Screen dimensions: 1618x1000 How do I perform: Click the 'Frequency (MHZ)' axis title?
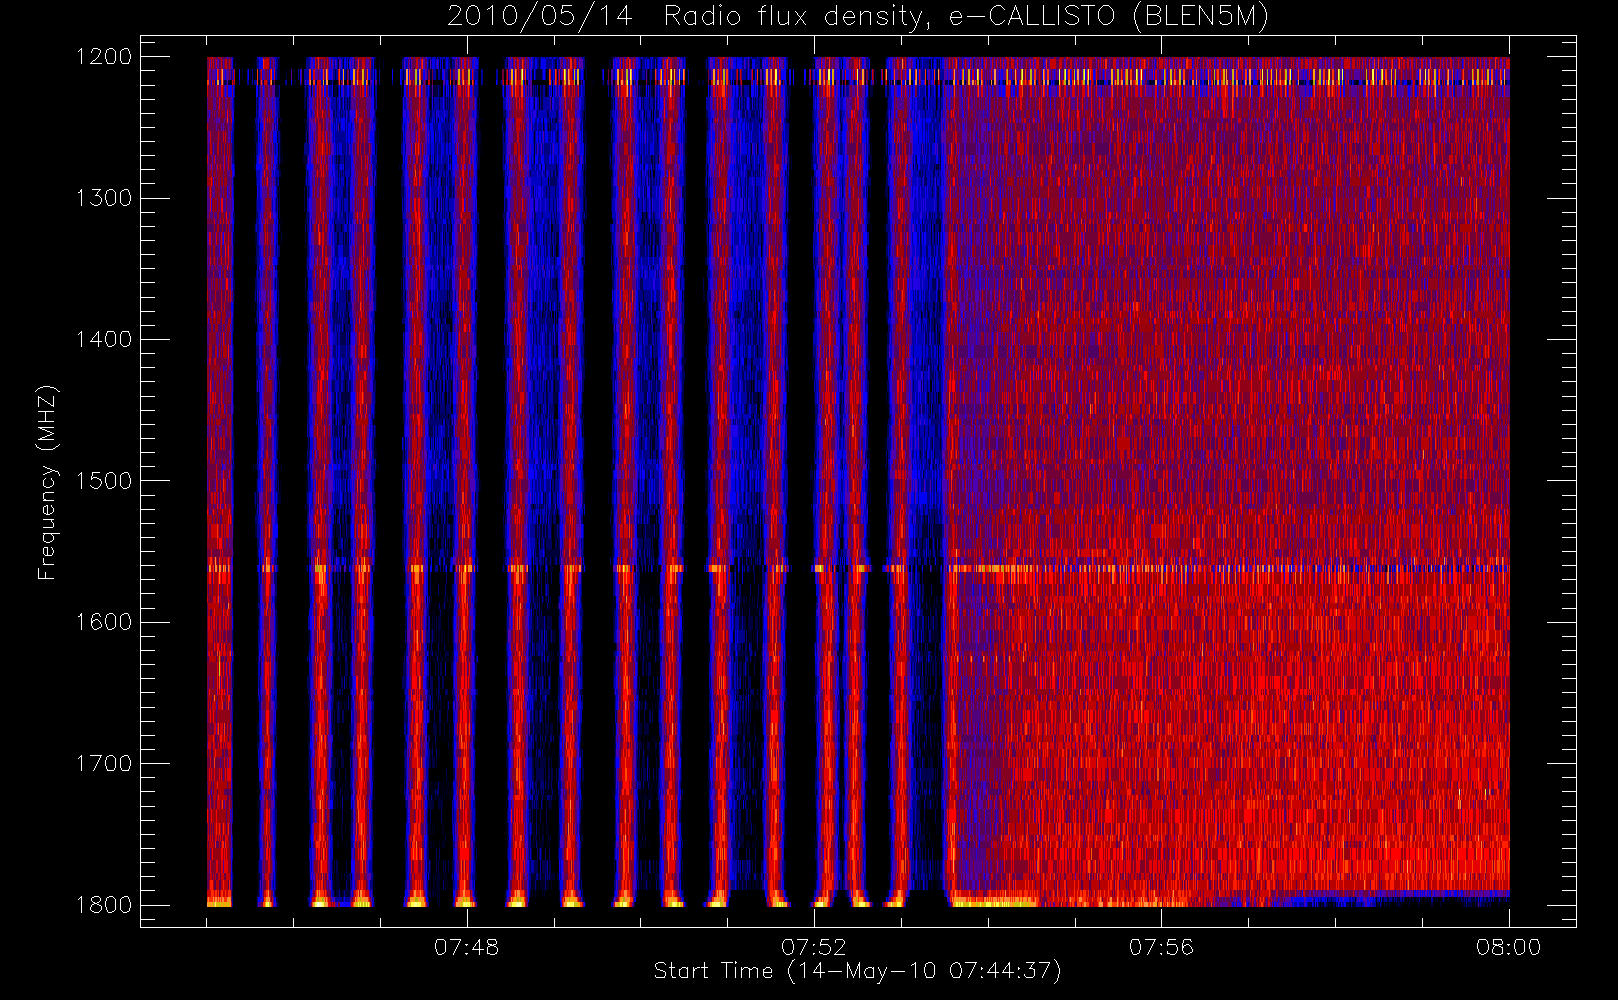47,482
